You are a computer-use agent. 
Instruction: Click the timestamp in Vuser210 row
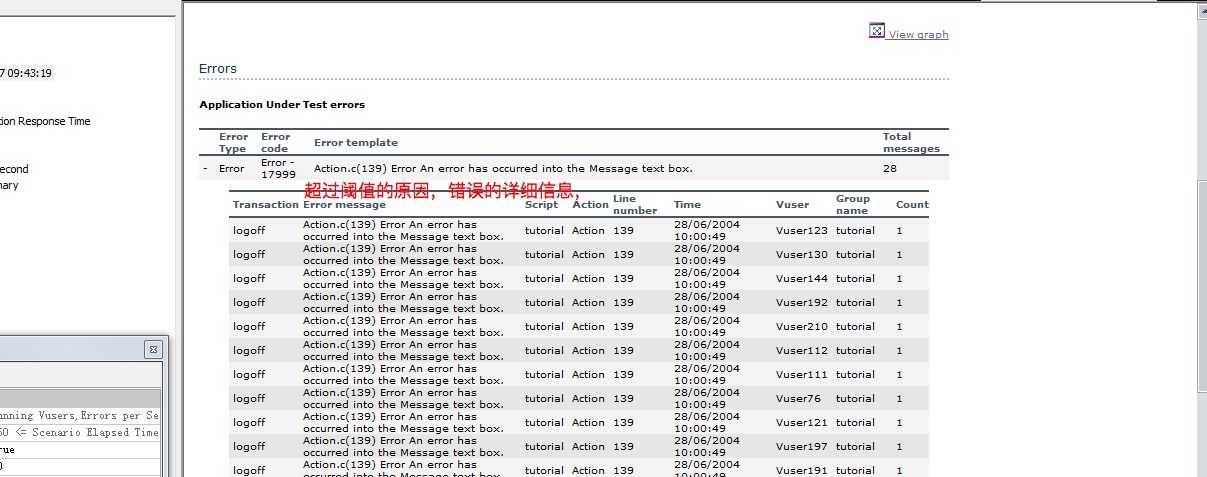click(x=707, y=327)
